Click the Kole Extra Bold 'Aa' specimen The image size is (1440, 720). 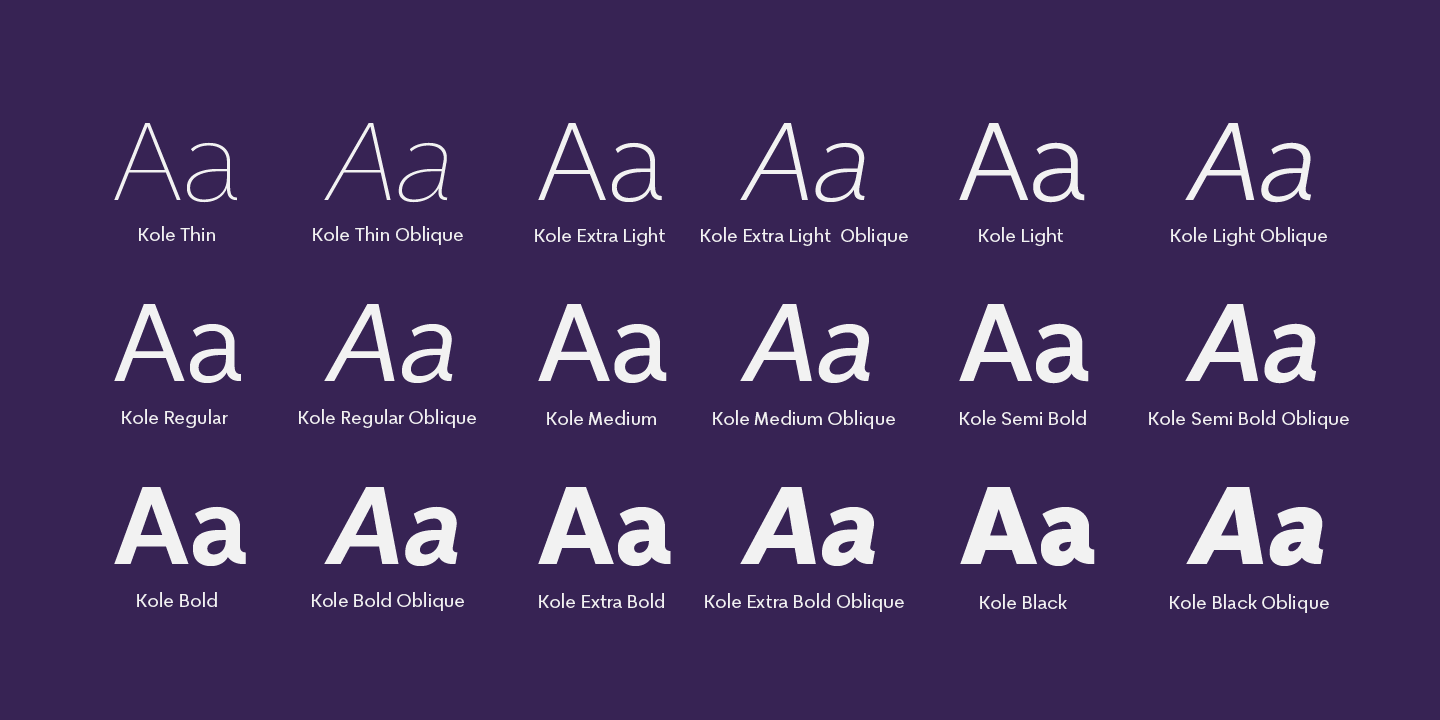click(x=603, y=527)
